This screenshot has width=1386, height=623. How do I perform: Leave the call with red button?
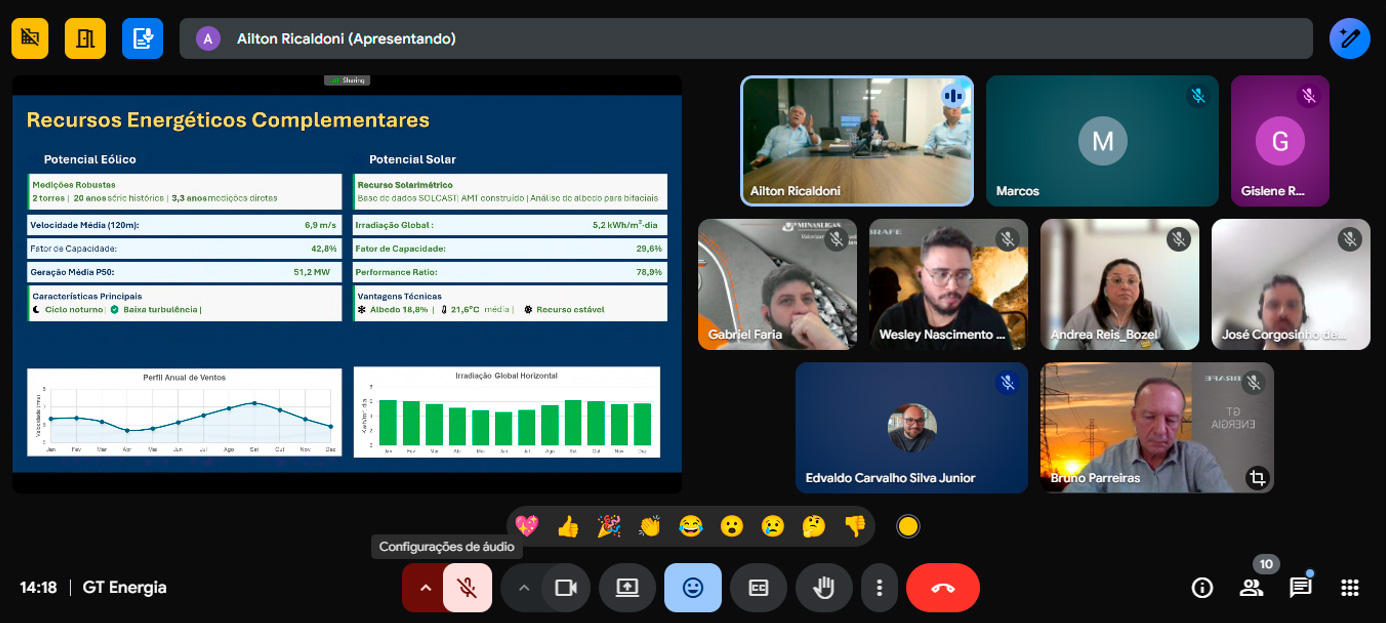942,588
